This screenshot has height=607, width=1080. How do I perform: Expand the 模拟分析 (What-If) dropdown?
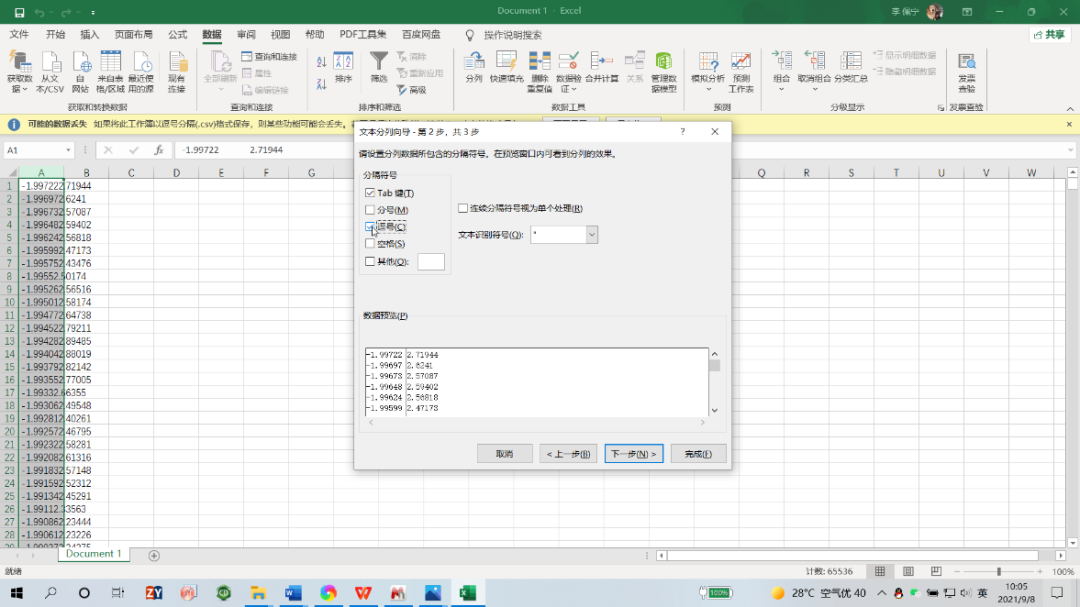pyautogui.click(x=708, y=90)
